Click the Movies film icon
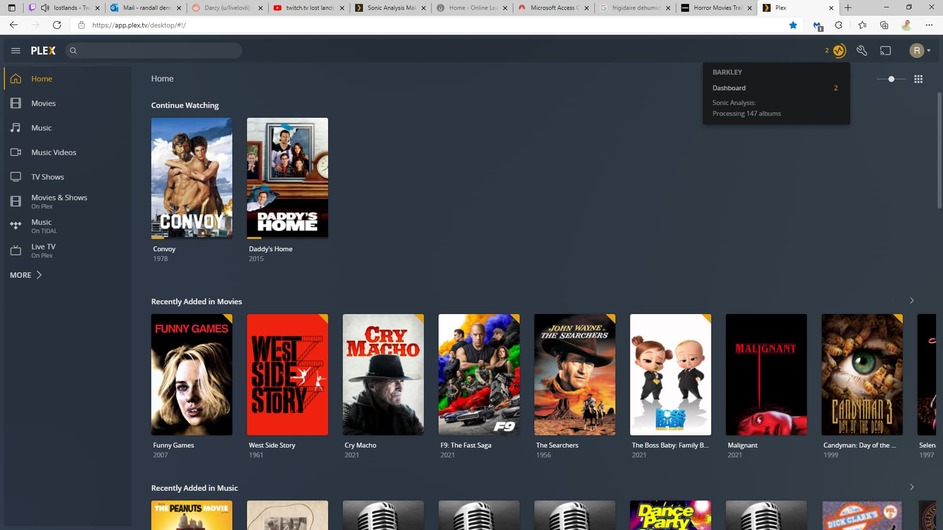This screenshot has height=530, width=943. click(x=16, y=103)
